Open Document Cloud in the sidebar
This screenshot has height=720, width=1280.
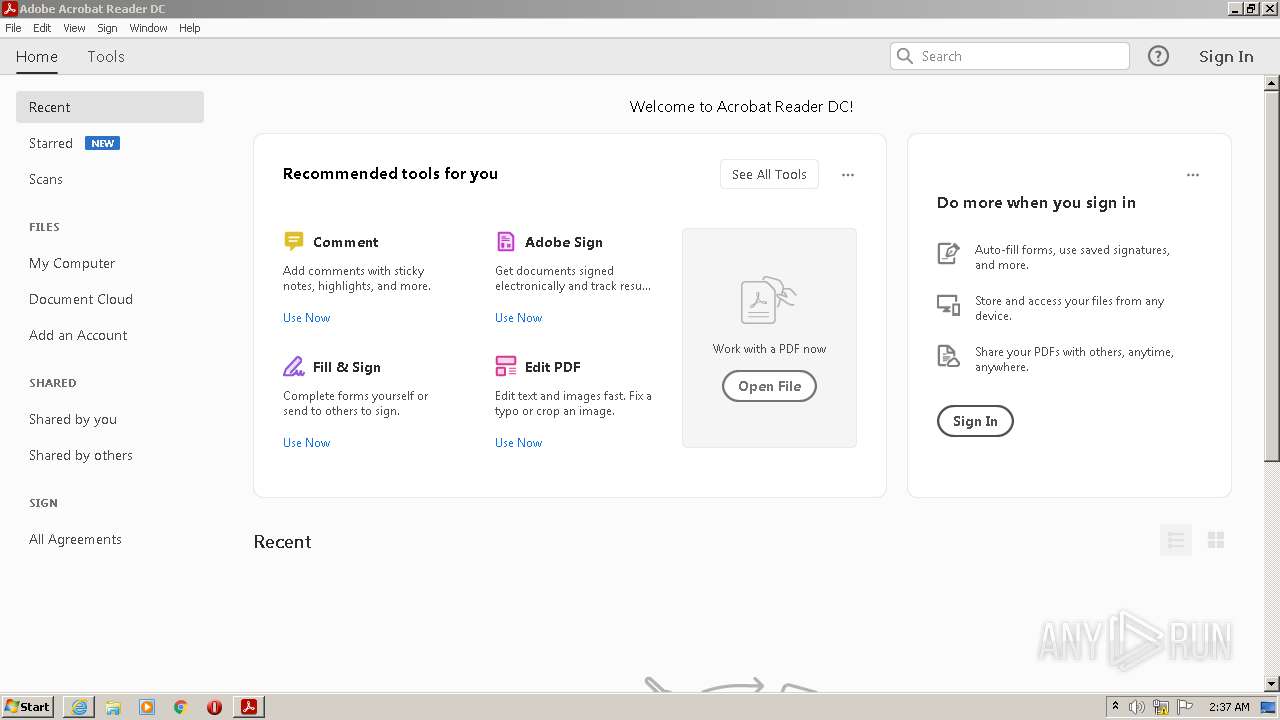81,299
